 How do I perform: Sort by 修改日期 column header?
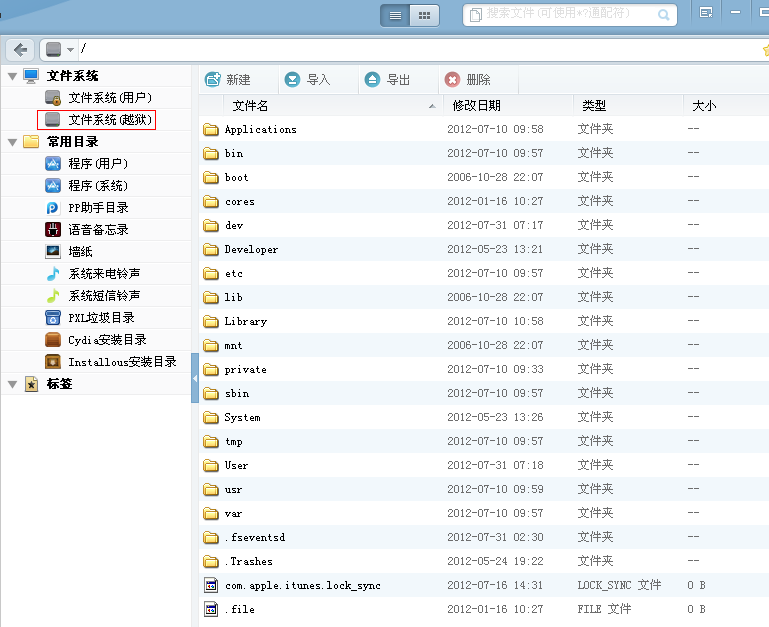click(x=477, y=105)
